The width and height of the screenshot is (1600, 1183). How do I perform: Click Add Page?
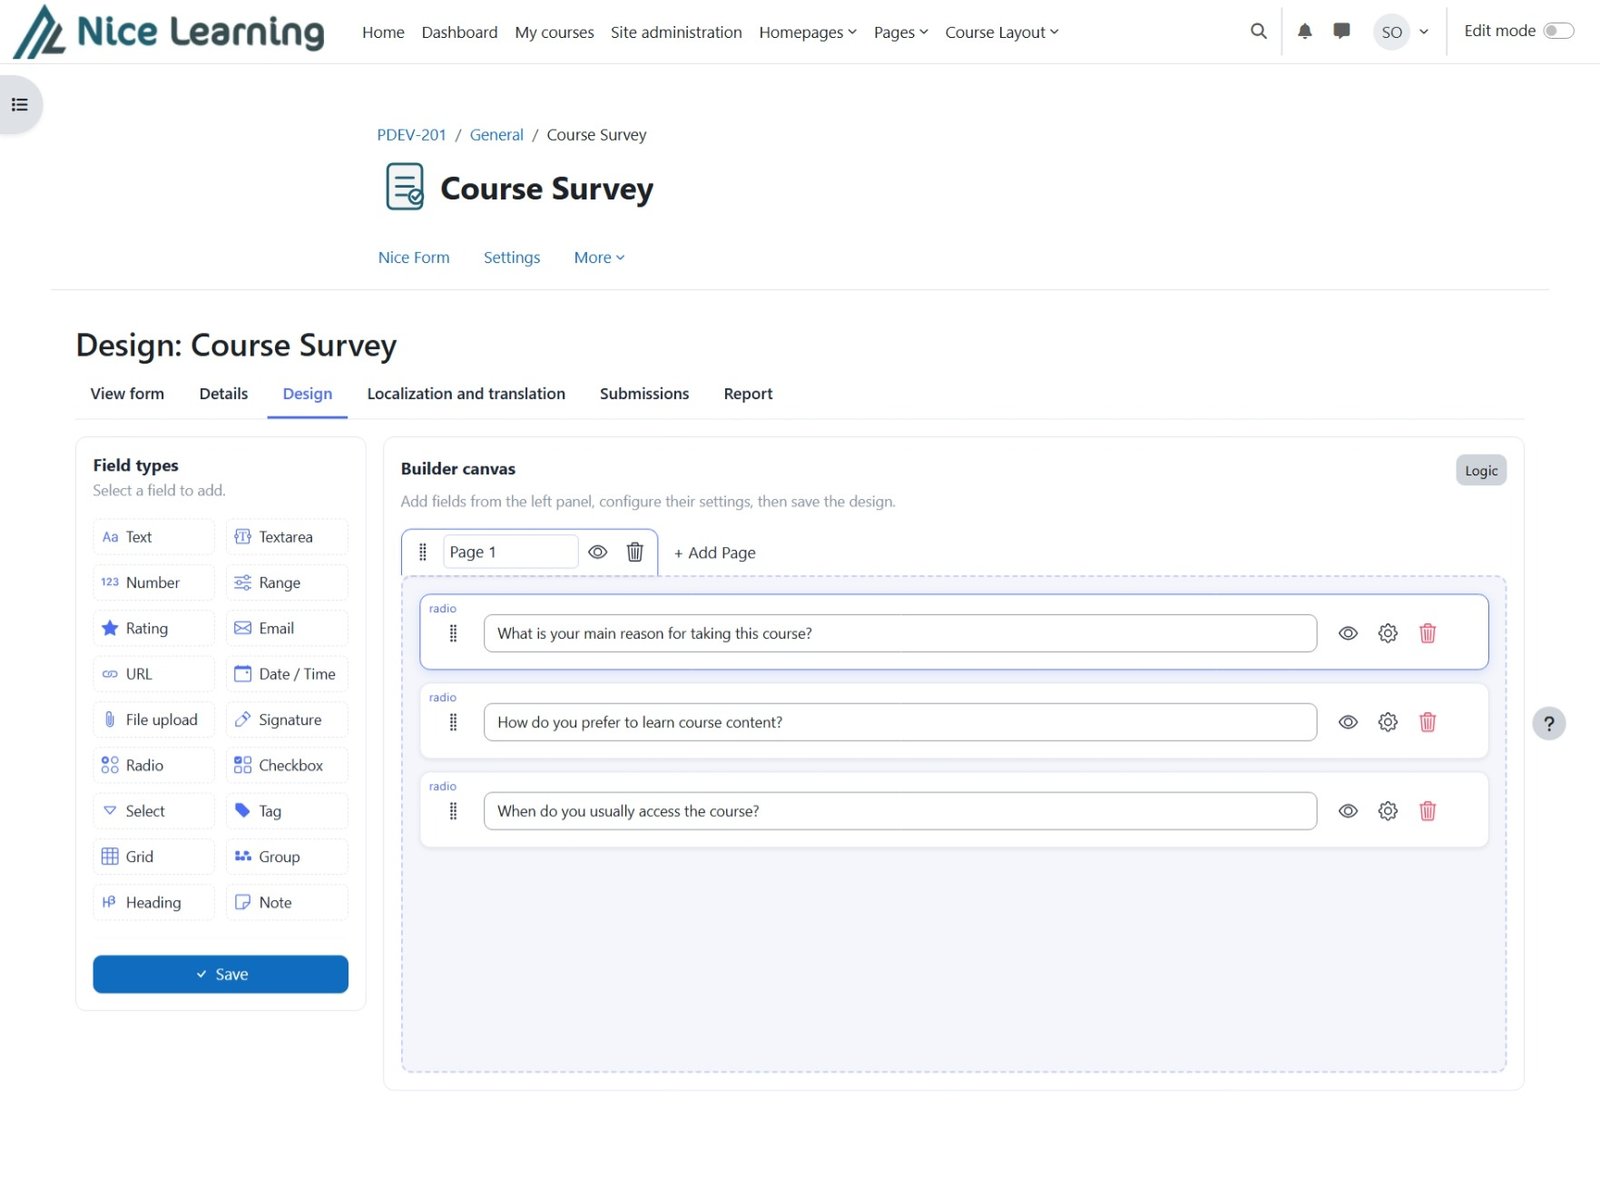714,552
